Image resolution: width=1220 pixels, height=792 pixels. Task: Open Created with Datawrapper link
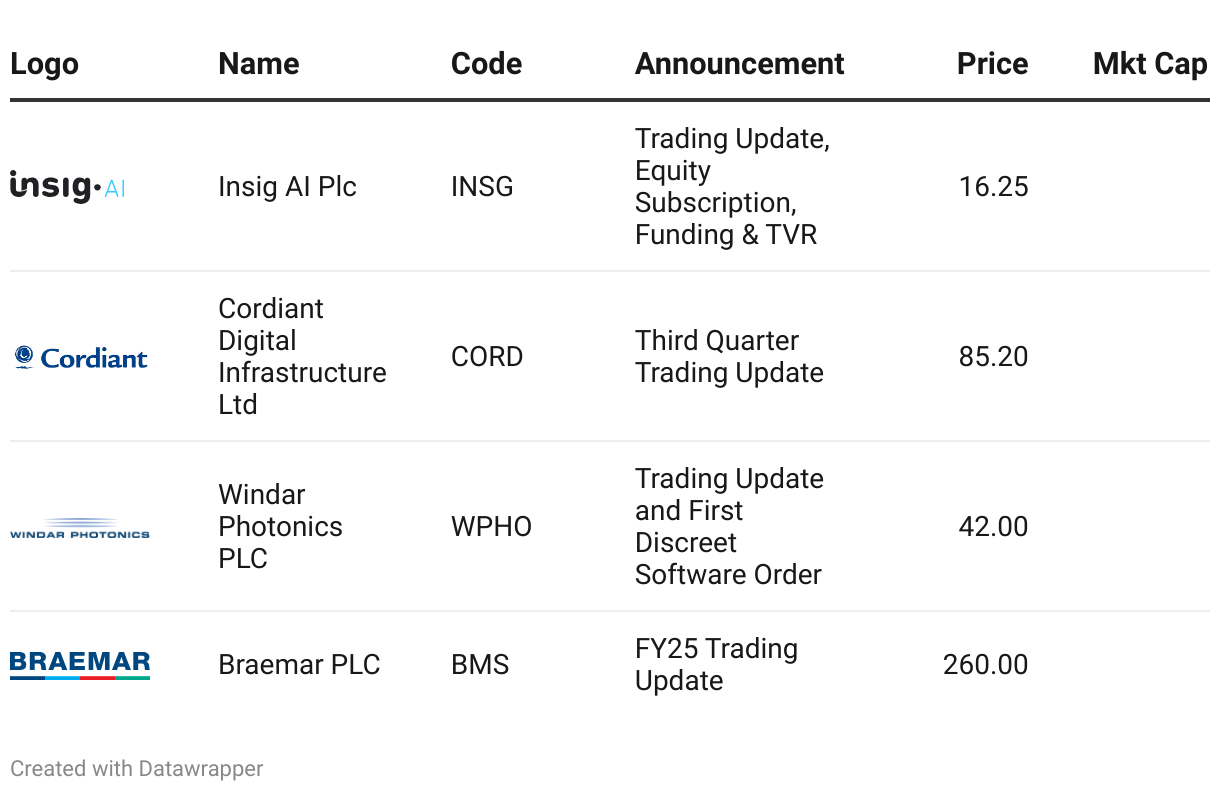point(137,769)
